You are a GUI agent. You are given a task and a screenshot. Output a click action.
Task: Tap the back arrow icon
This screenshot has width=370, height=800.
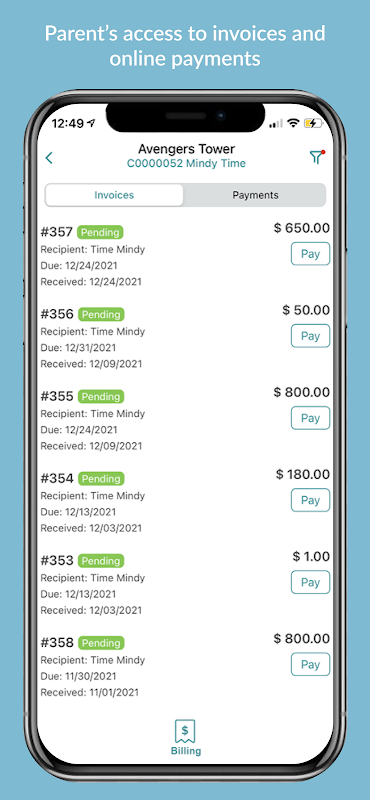49,158
